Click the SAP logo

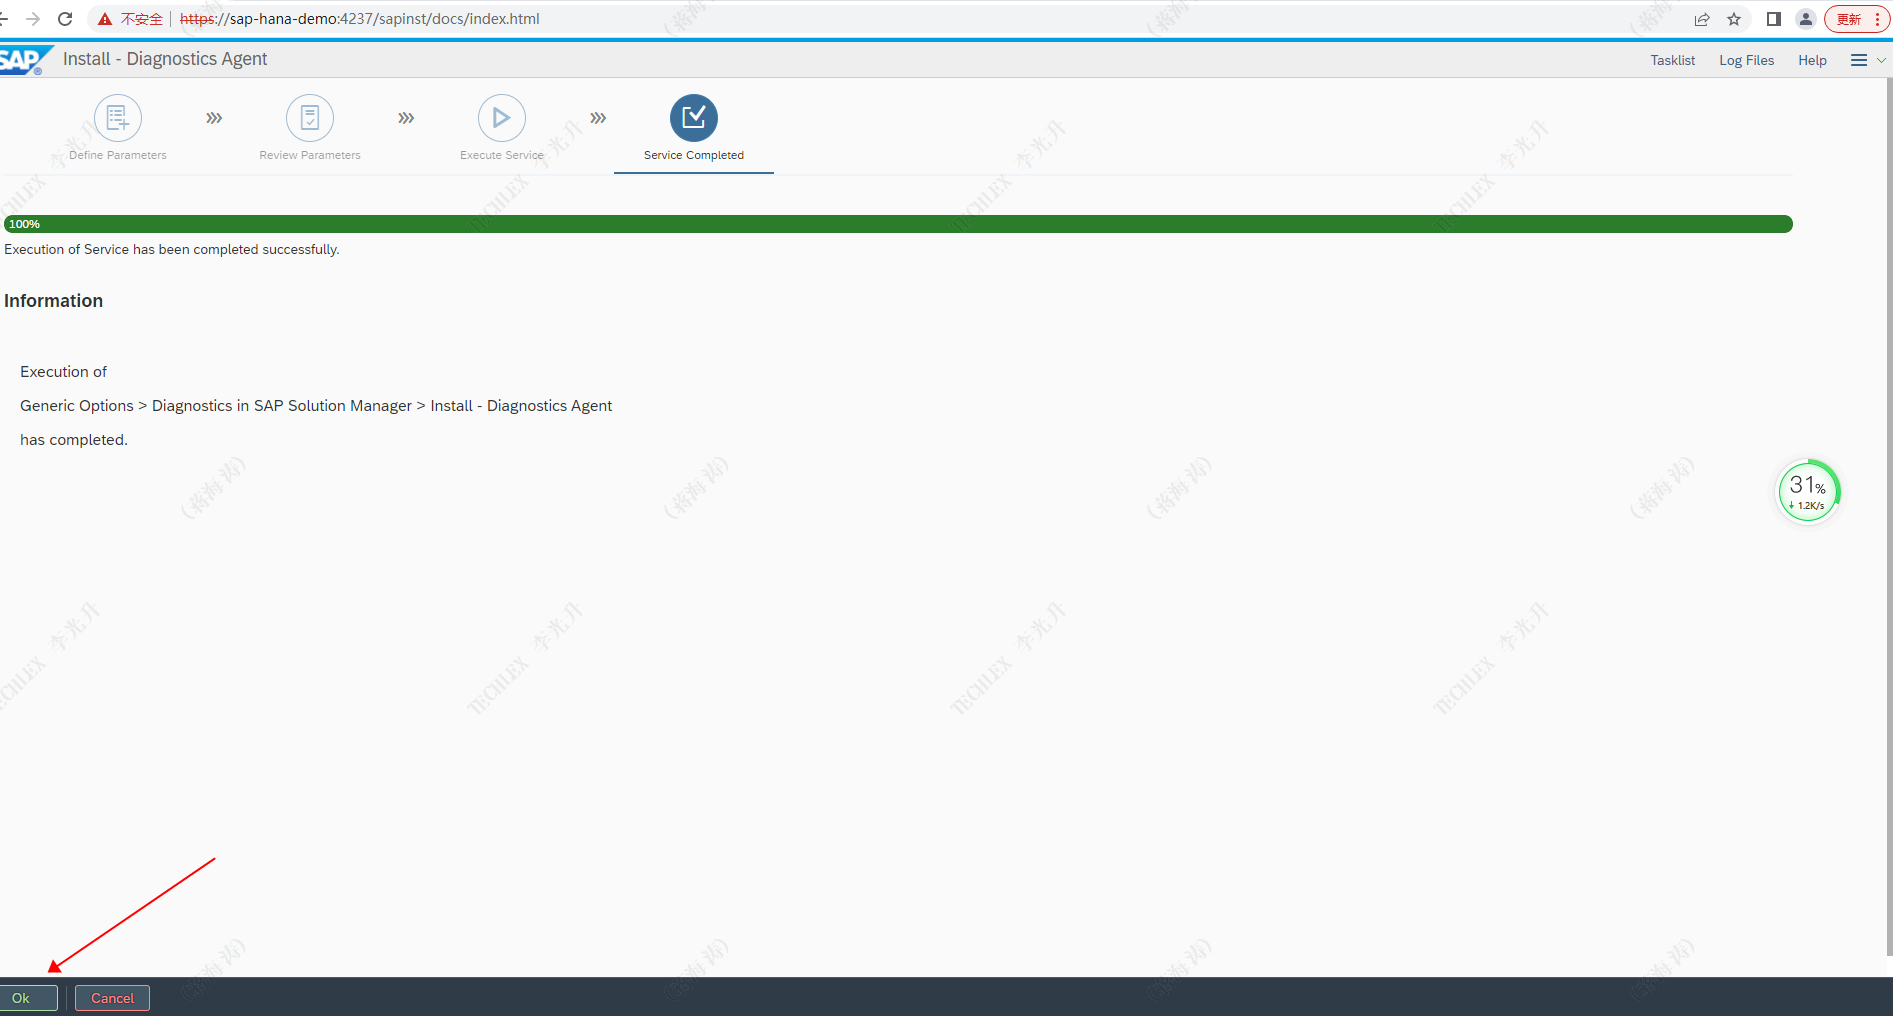coord(24,60)
